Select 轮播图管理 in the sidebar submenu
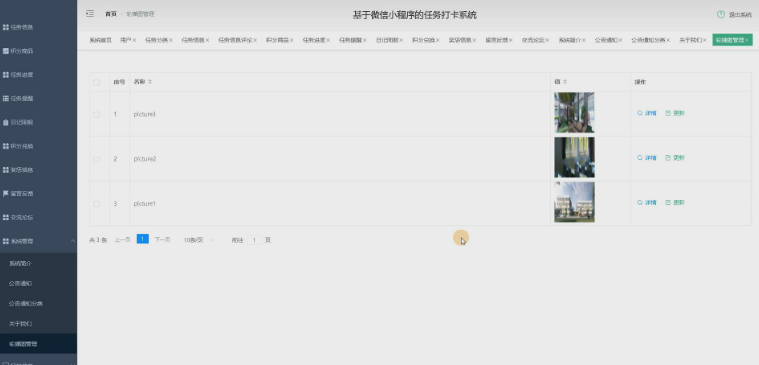 [x=38, y=344]
